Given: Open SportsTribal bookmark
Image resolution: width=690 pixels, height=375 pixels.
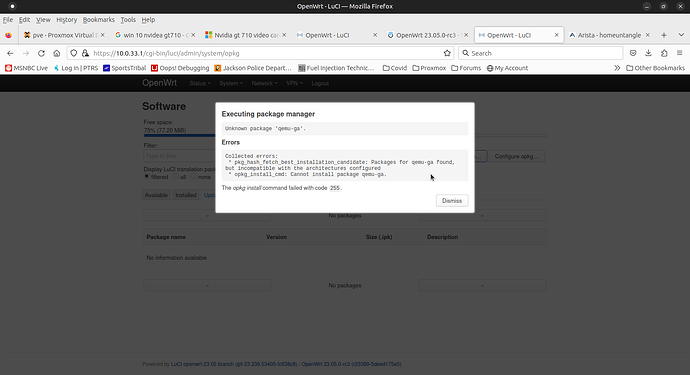Looking at the screenshot, I should [124, 68].
